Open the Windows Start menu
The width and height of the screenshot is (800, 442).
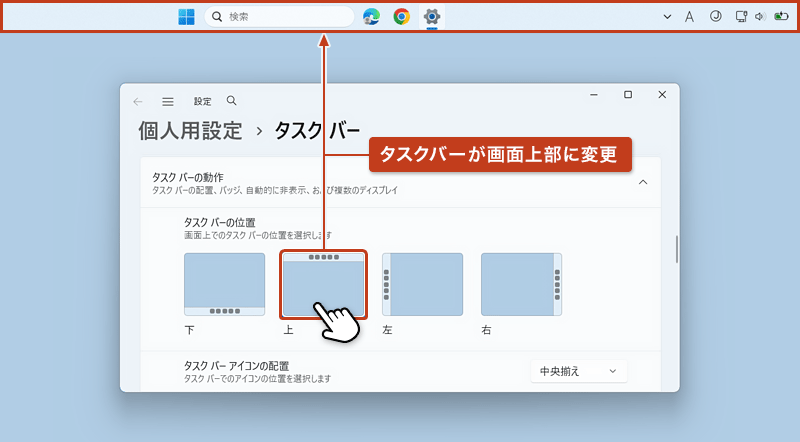pos(186,17)
